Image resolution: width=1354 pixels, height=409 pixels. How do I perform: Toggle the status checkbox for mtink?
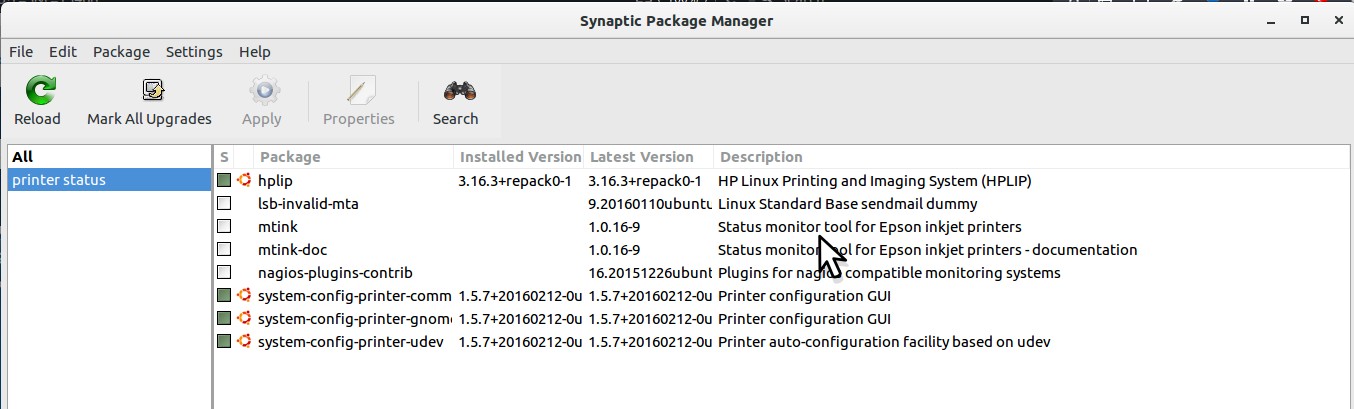224,227
